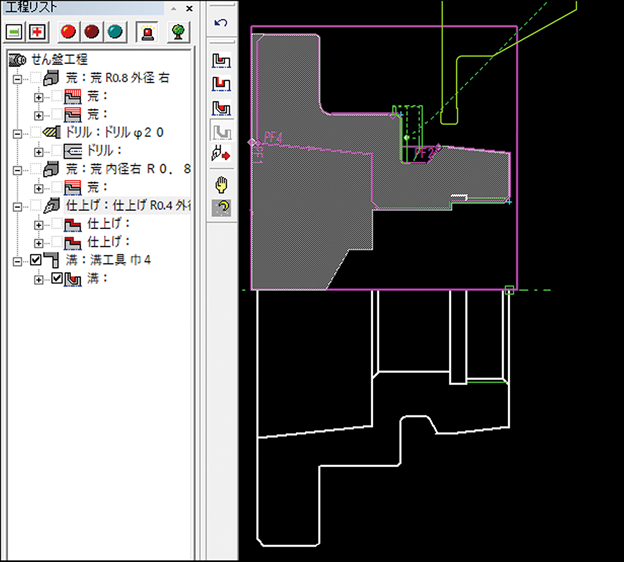Click the first bright red circle button
The image size is (624, 562).
point(69,32)
